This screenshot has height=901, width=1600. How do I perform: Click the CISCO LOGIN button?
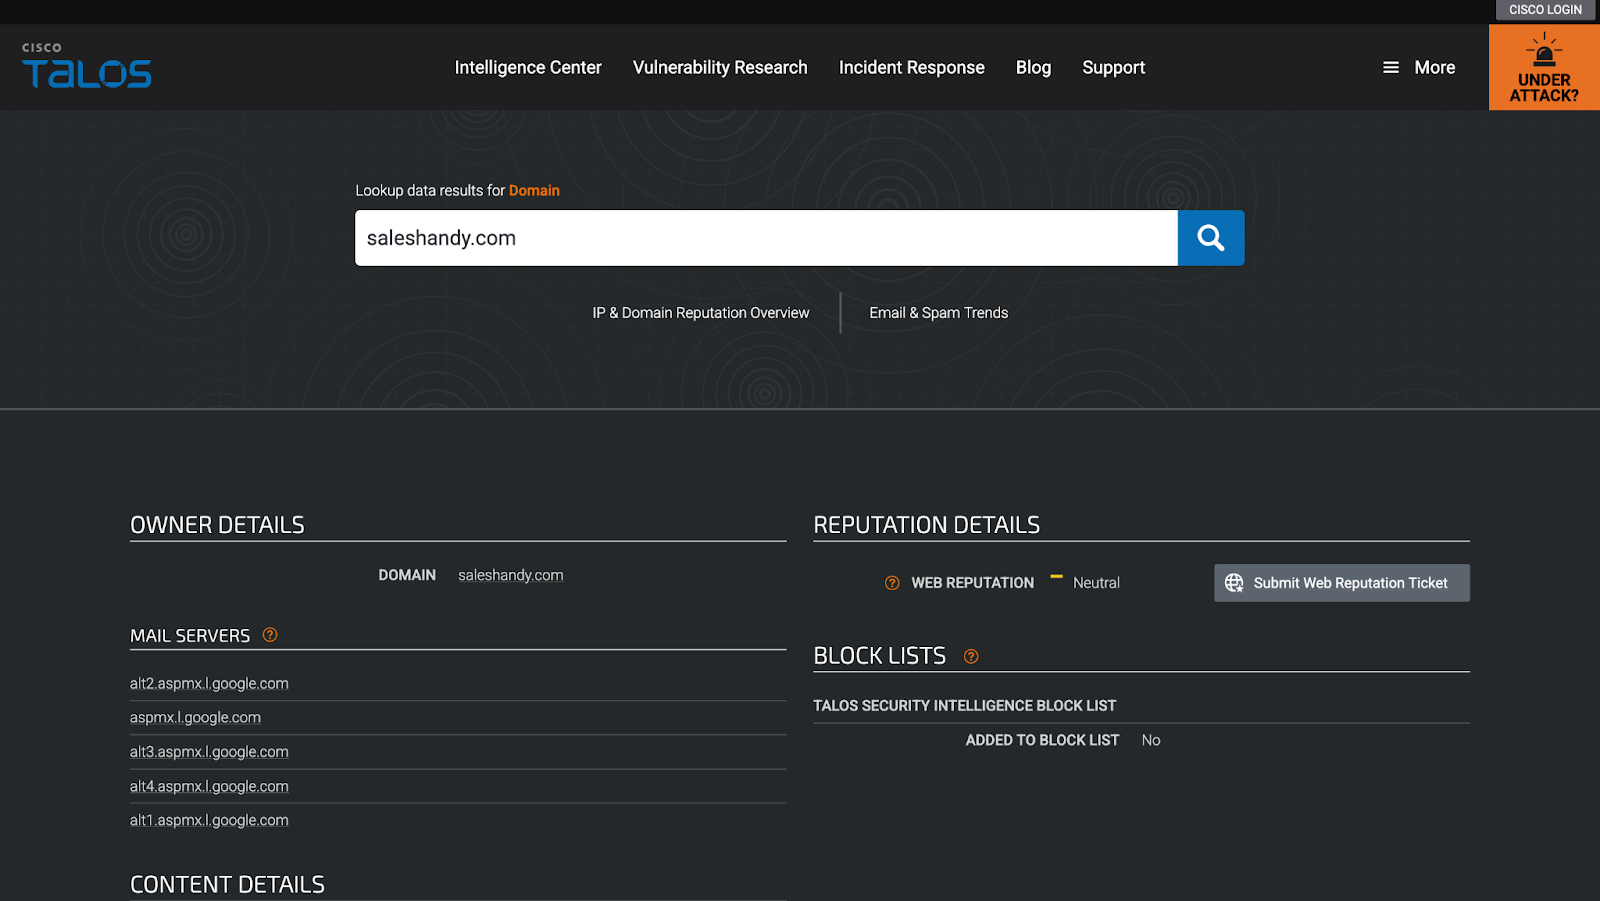[x=1545, y=10]
